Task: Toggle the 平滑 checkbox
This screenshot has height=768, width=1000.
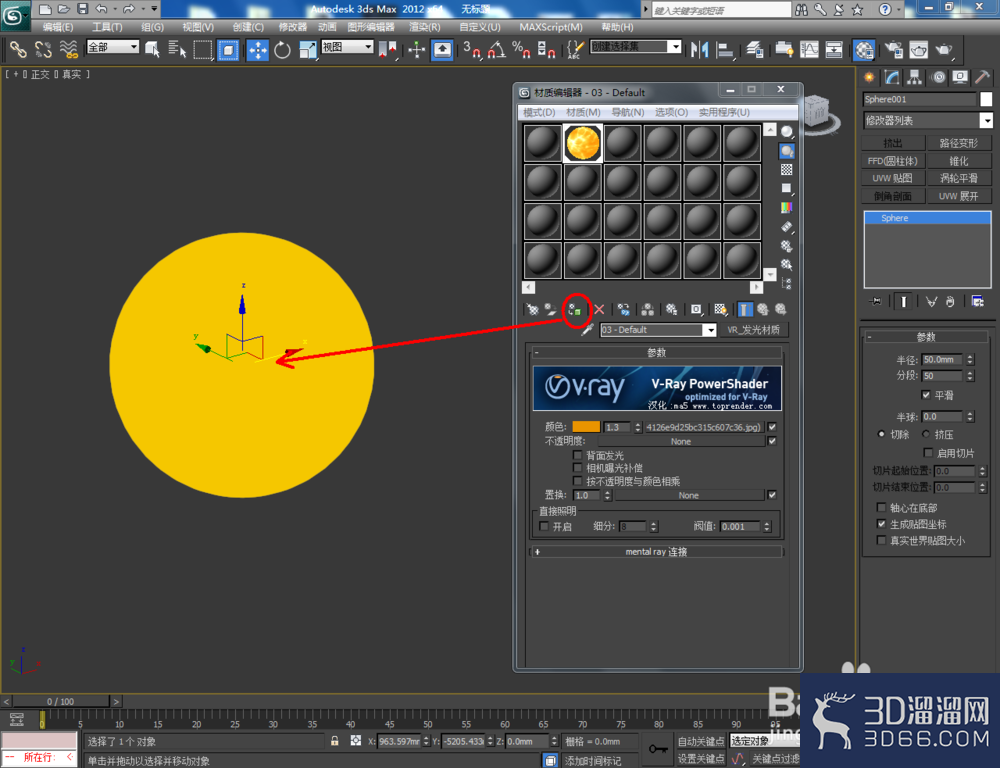Action: 926,395
